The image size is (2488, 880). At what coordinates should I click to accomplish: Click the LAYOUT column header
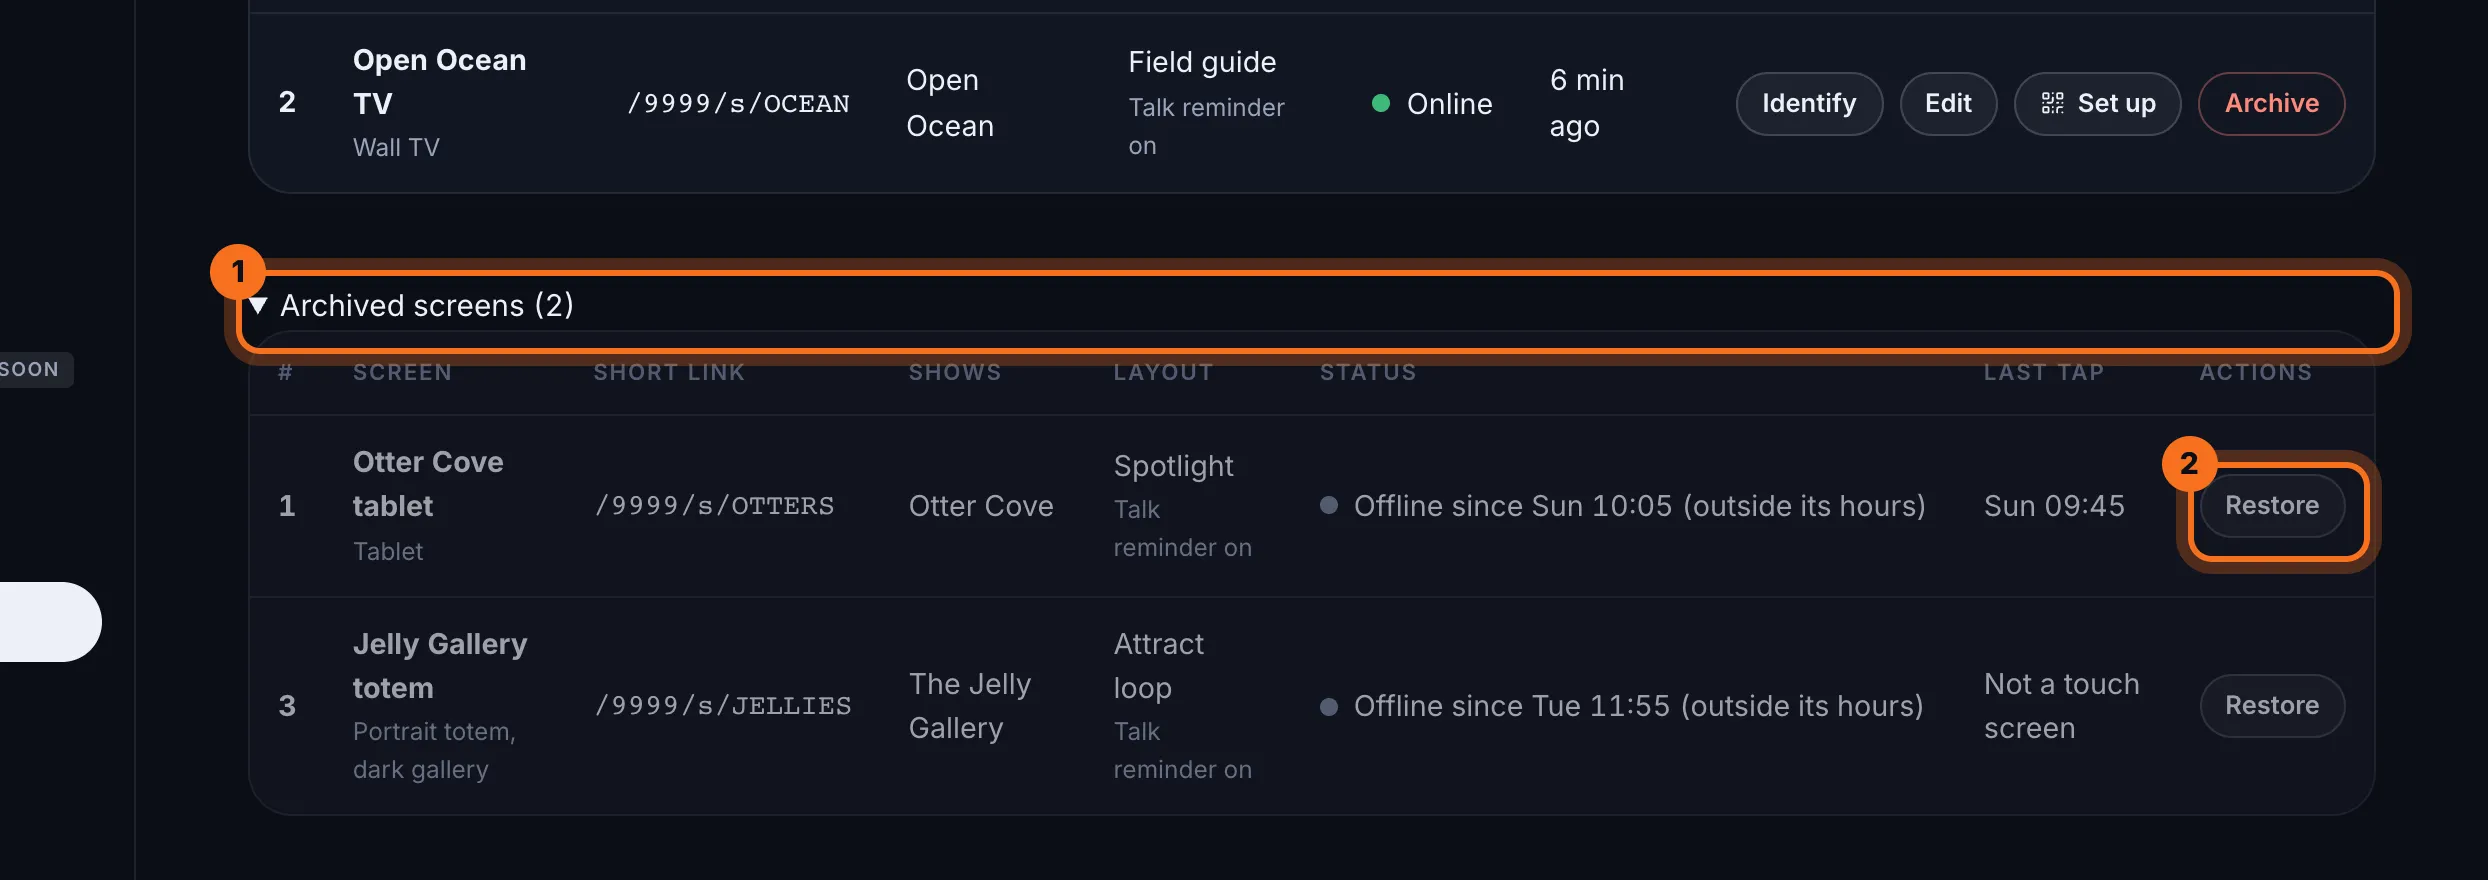[1163, 372]
